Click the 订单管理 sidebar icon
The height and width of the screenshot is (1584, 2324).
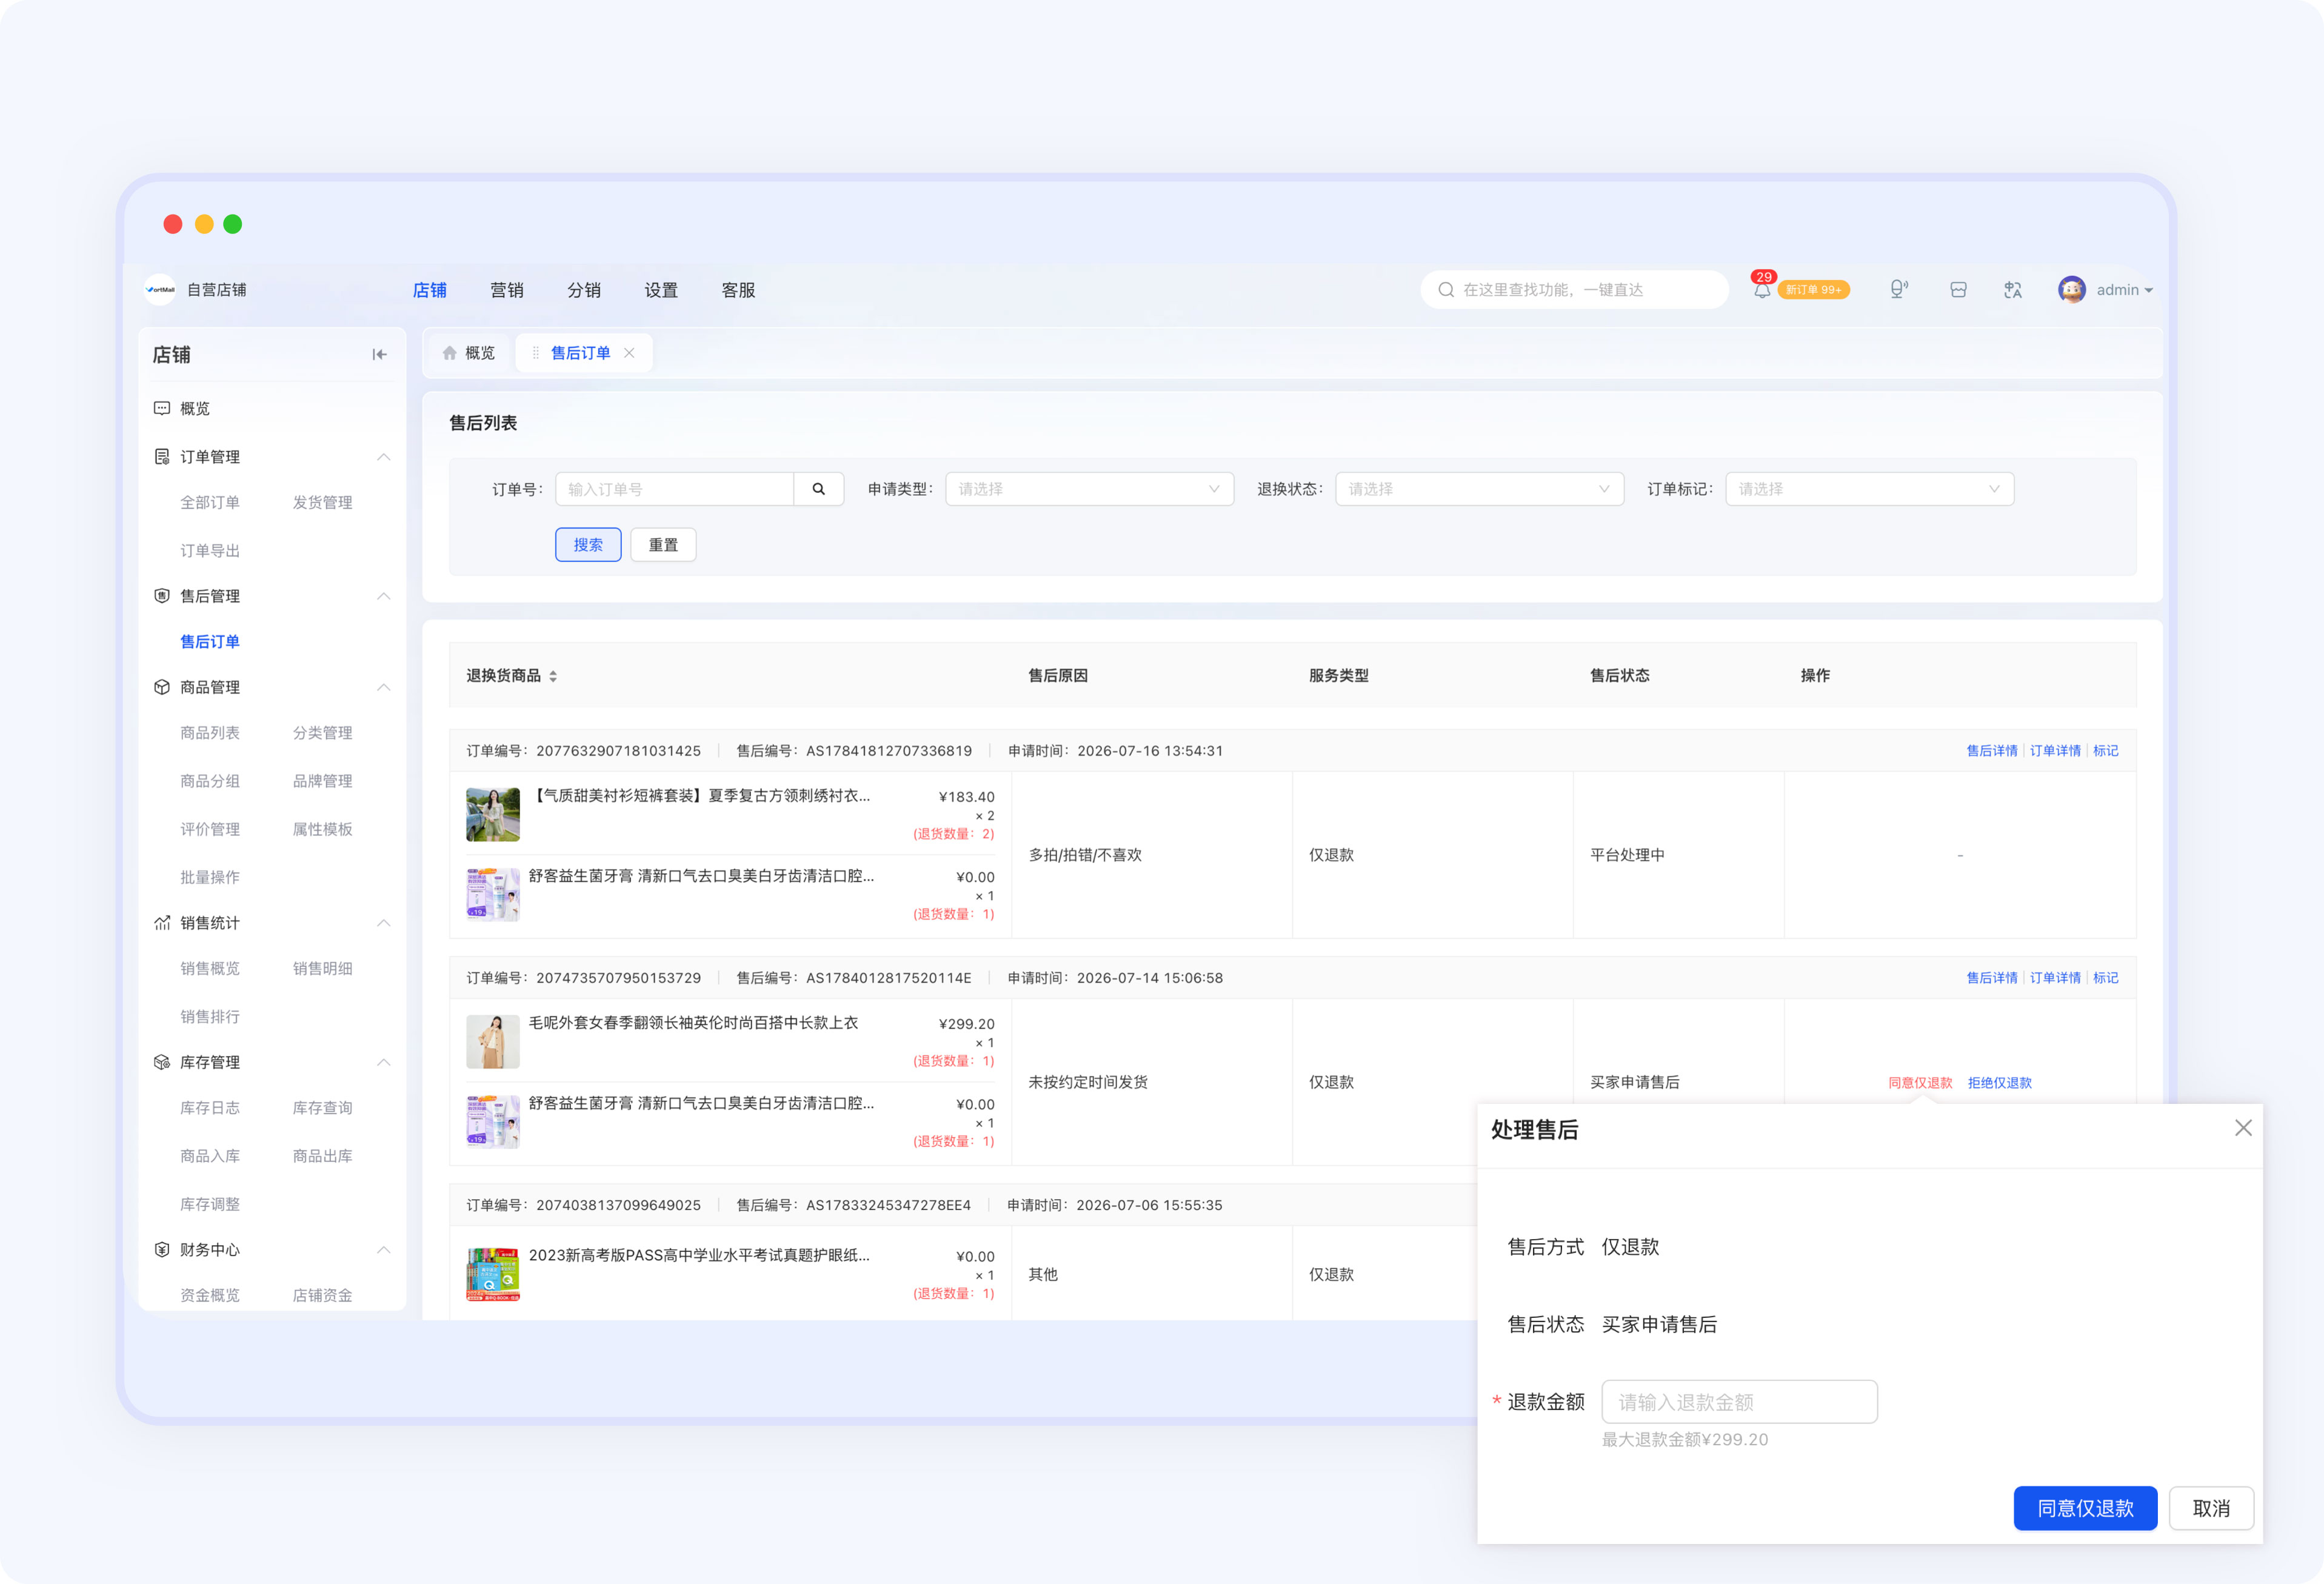coord(162,457)
